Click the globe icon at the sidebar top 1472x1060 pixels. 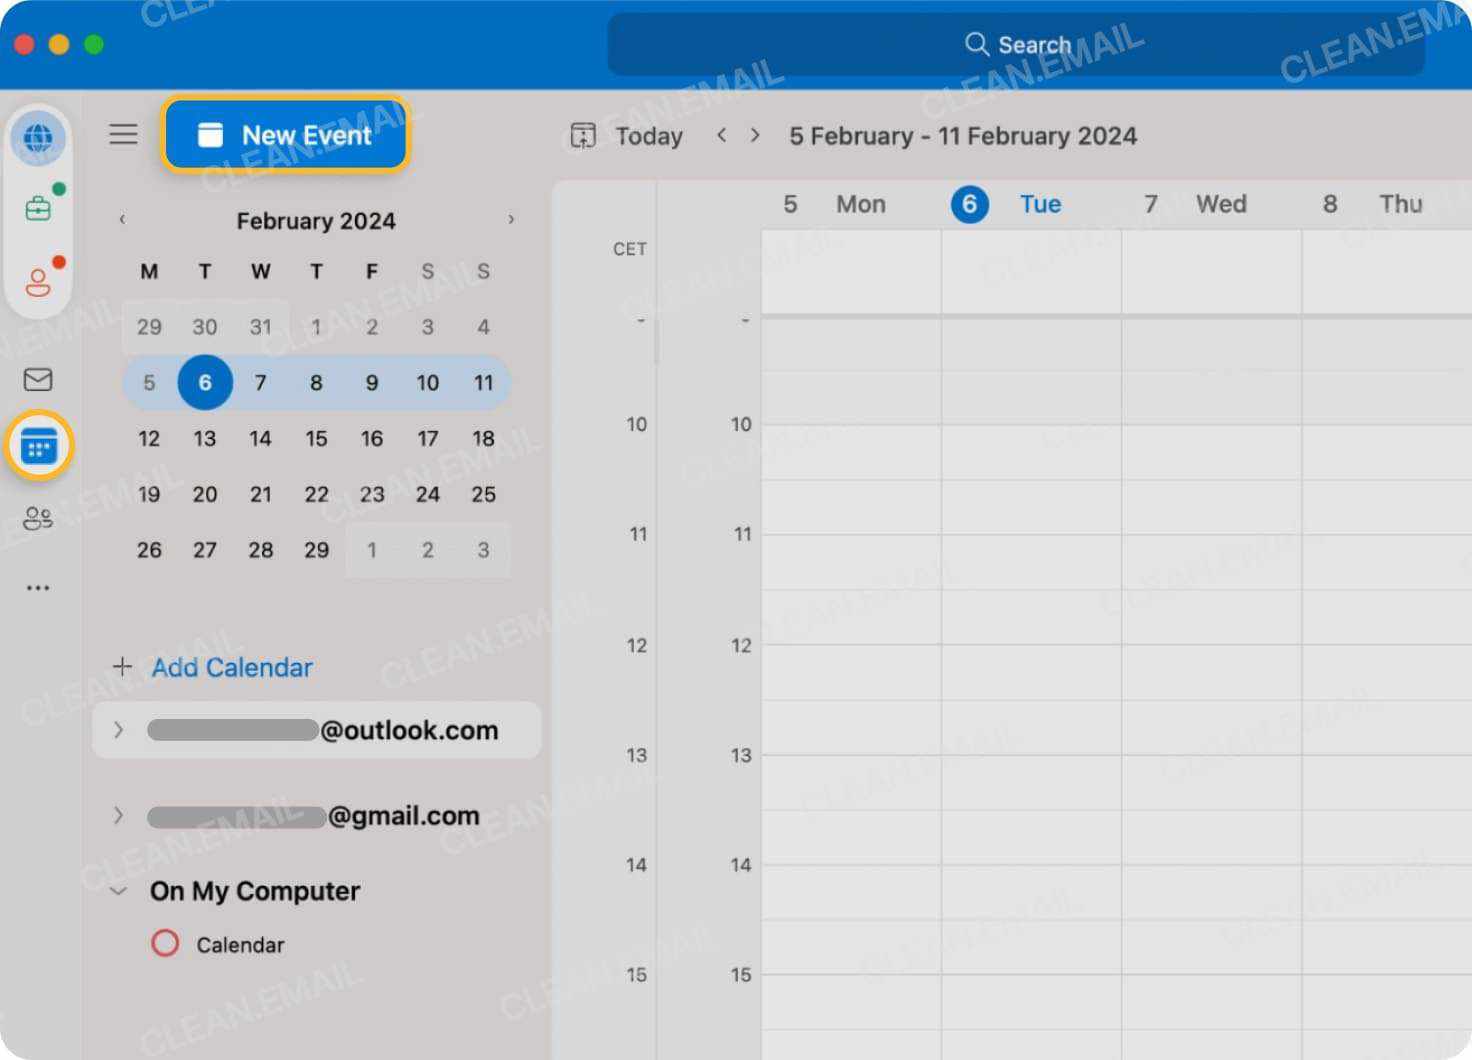(x=38, y=138)
